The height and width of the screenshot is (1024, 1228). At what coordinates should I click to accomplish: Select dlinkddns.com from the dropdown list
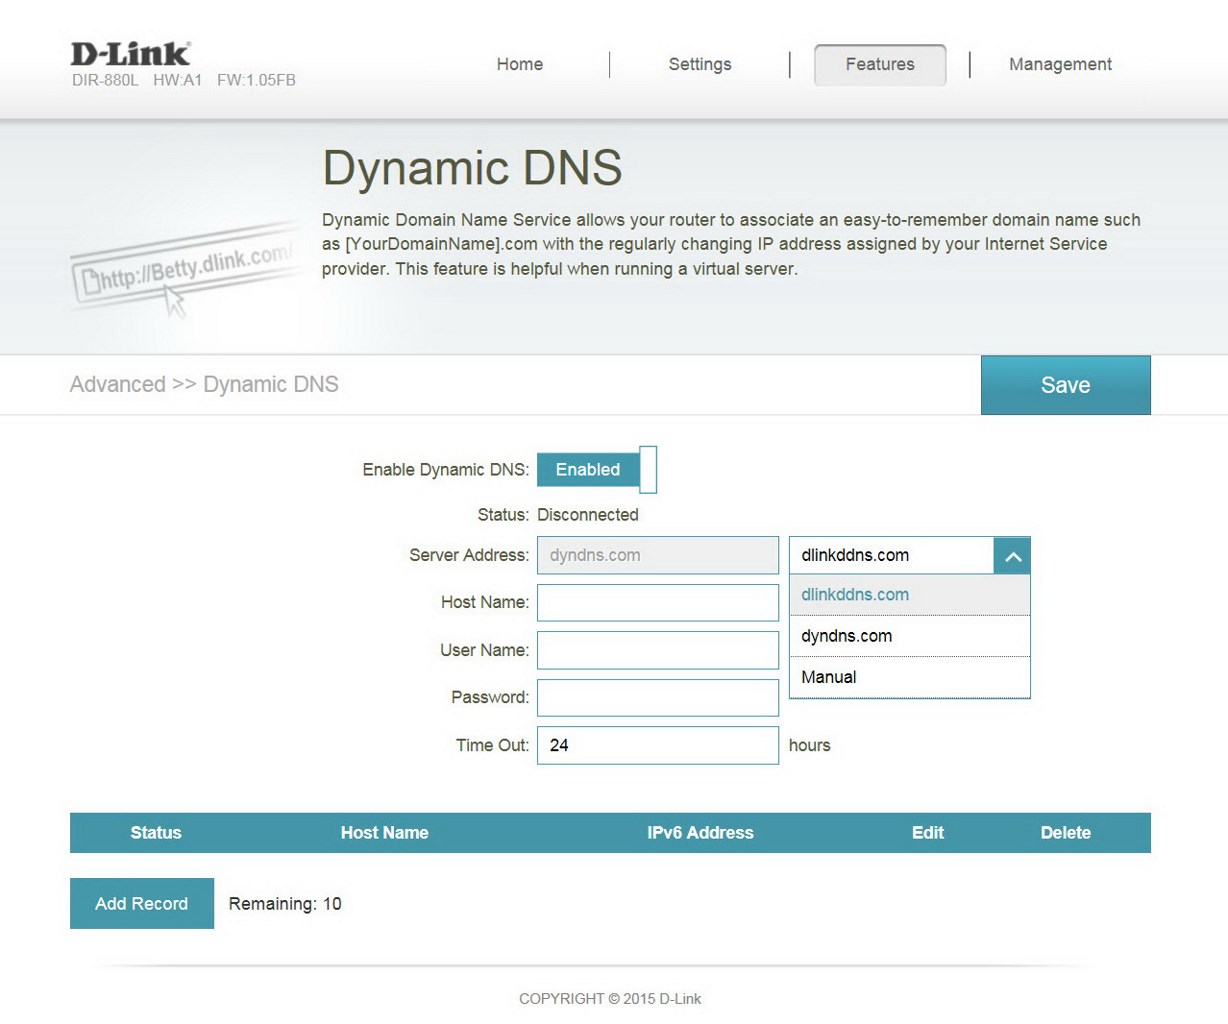[x=910, y=595]
